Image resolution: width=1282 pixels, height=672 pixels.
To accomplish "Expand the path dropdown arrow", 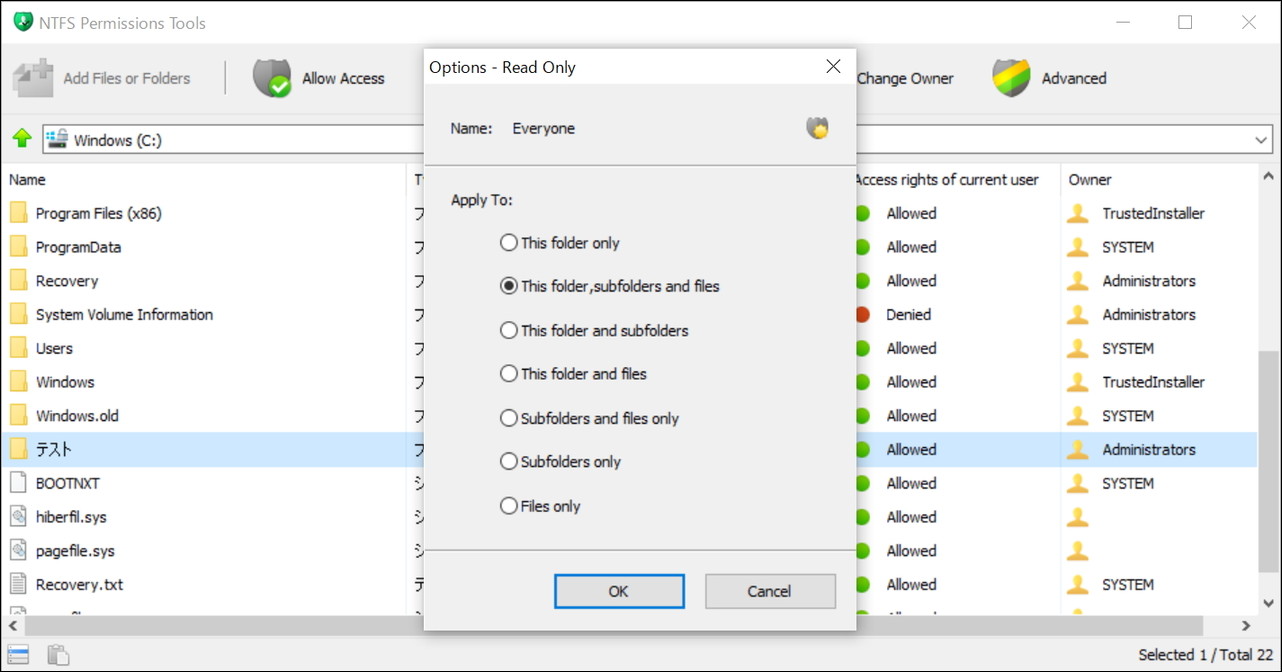I will pos(1261,140).
